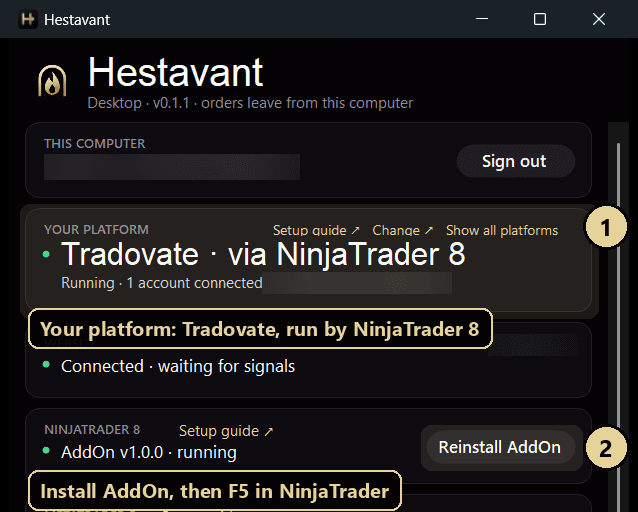The width and height of the screenshot is (638, 512).
Task: Click the Reinstall AddOn button
Action: pyautogui.click(x=500, y=447)
